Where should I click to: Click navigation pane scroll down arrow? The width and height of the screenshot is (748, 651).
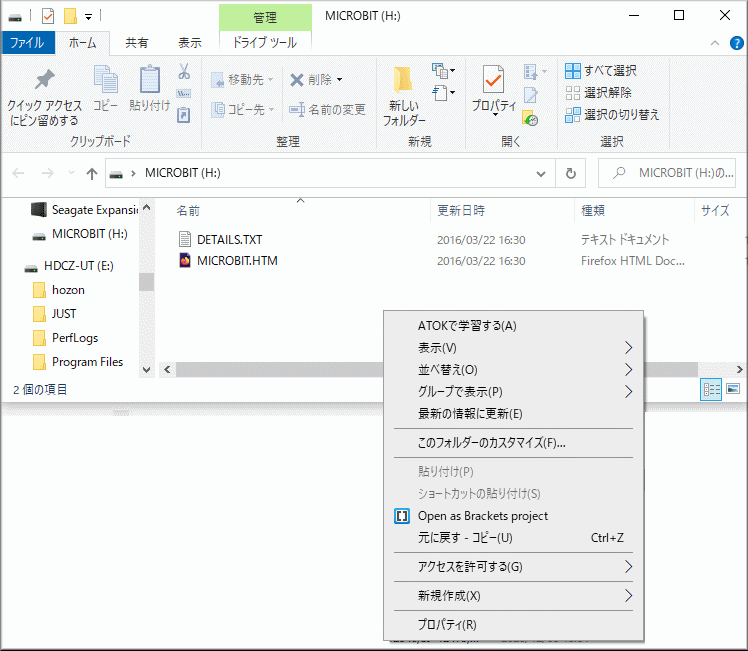pos(146,370)
